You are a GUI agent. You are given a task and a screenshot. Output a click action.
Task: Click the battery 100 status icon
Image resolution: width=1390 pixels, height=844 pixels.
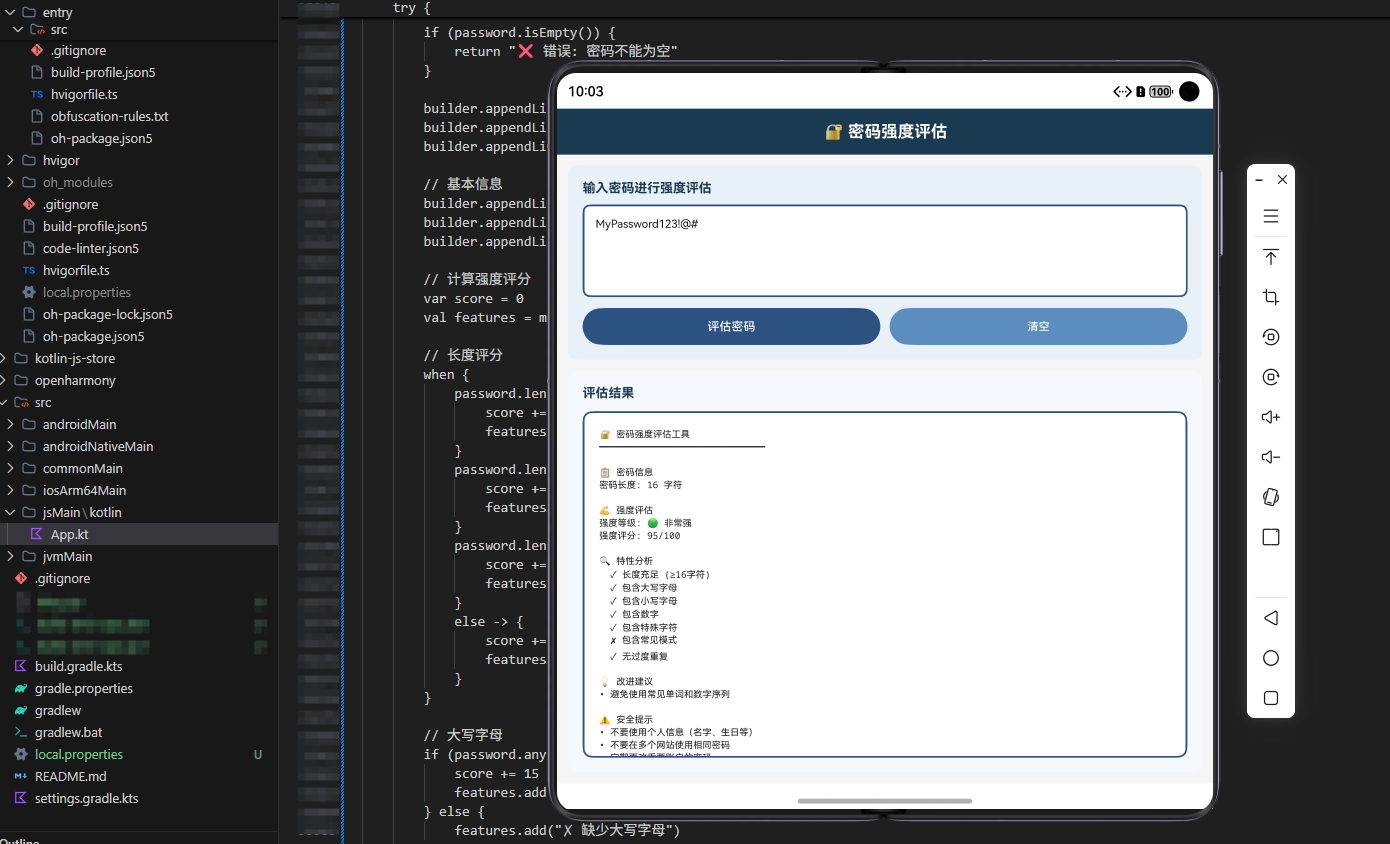coord(1160,92)
